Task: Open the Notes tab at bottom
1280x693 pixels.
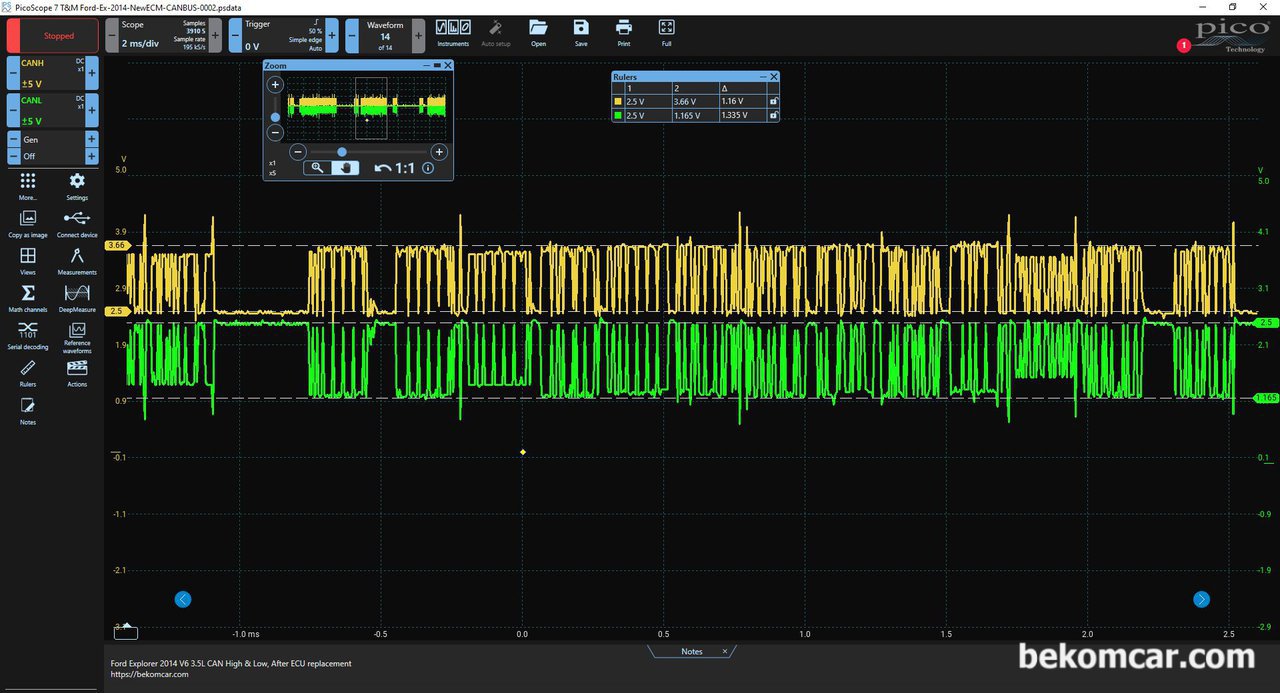Action: (x=692, y=651)
